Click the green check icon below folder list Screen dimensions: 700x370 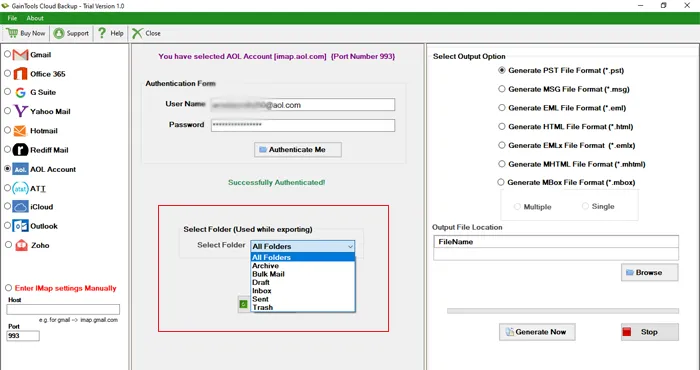point(243,304)
